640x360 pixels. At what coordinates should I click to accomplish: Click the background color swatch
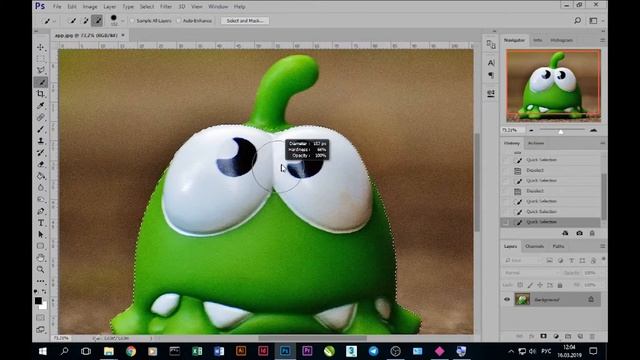[44, 306]
